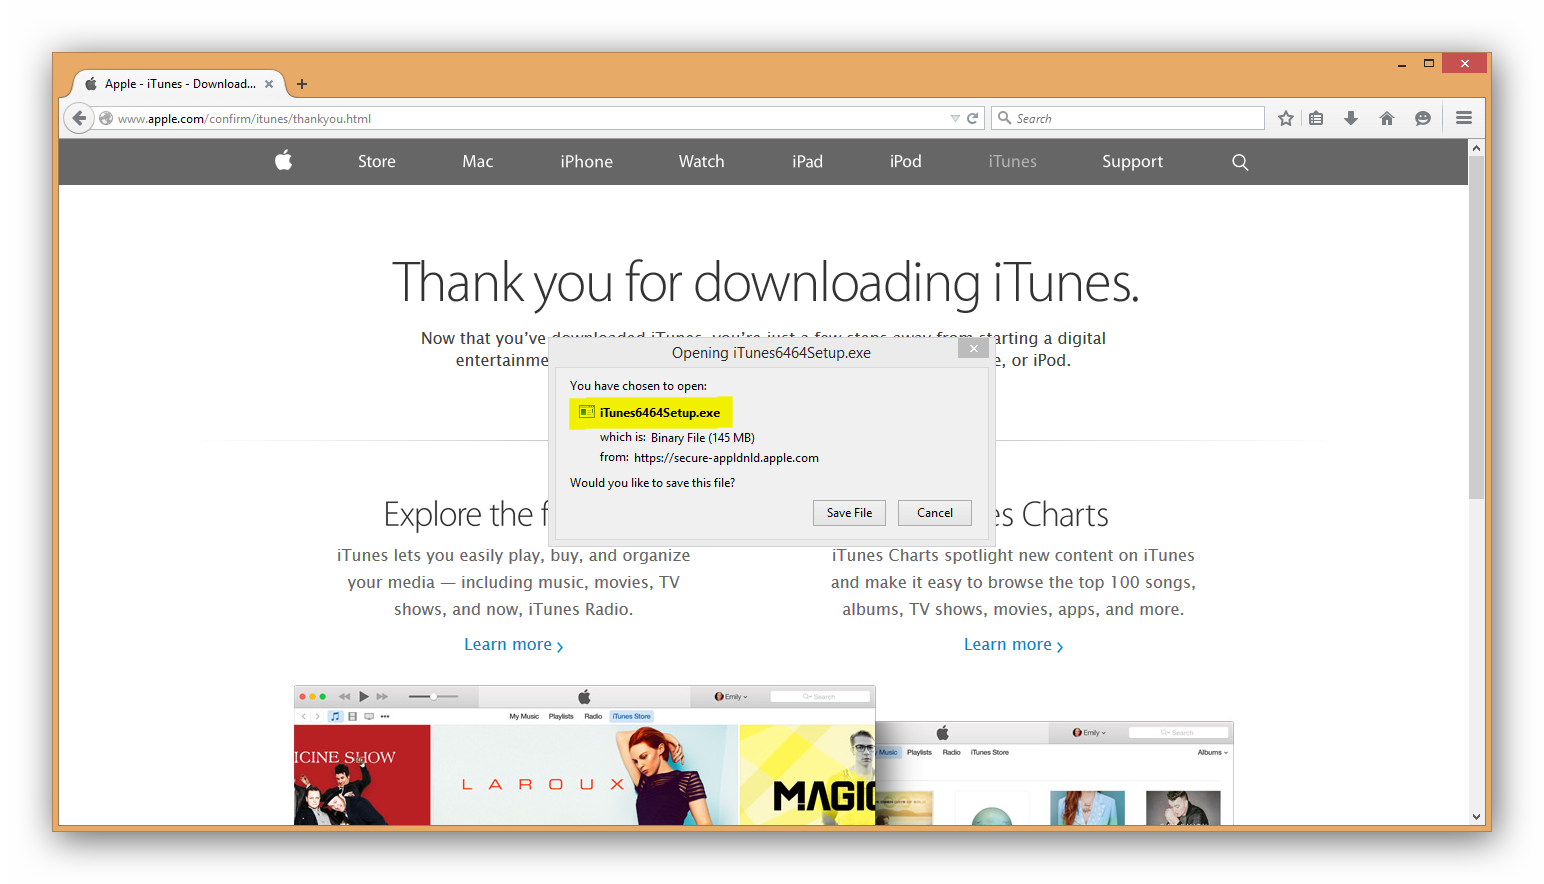Click the 'Thank you for downloading iTunes.' heading

766,282
